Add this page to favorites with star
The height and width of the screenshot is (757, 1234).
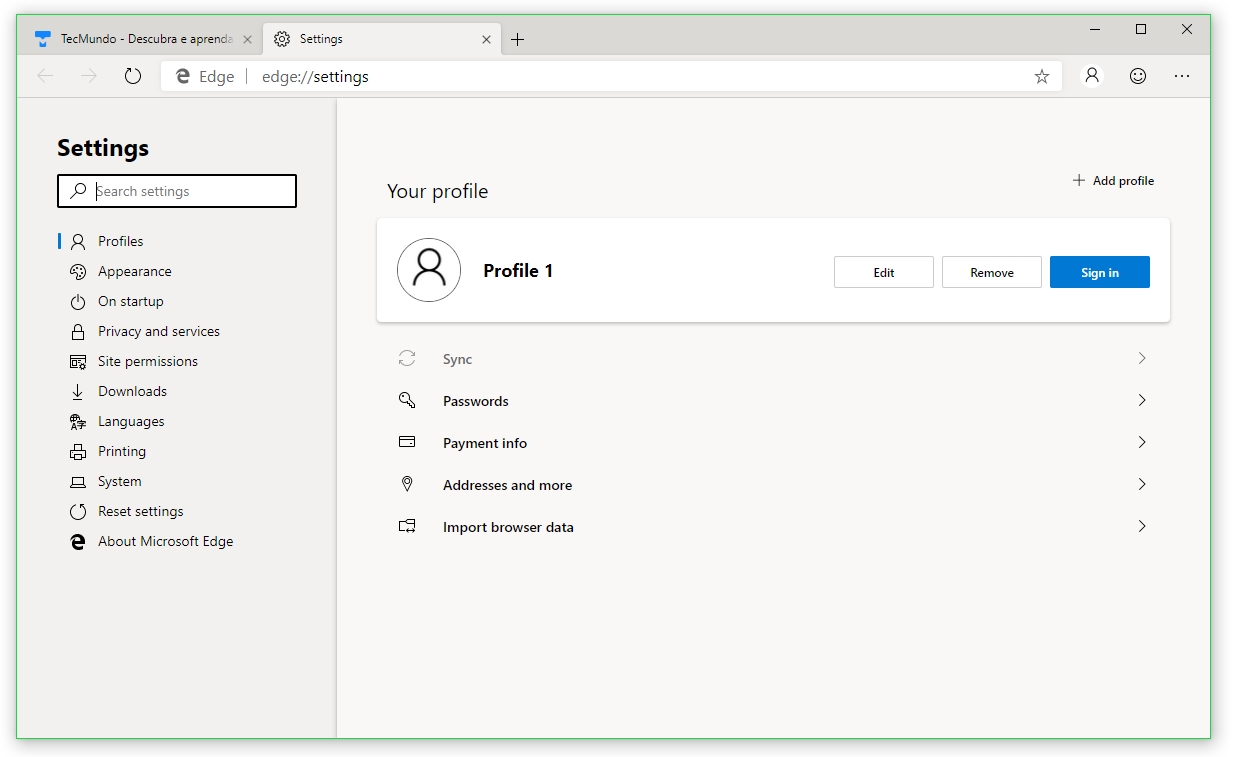(x=1042, y=77)
